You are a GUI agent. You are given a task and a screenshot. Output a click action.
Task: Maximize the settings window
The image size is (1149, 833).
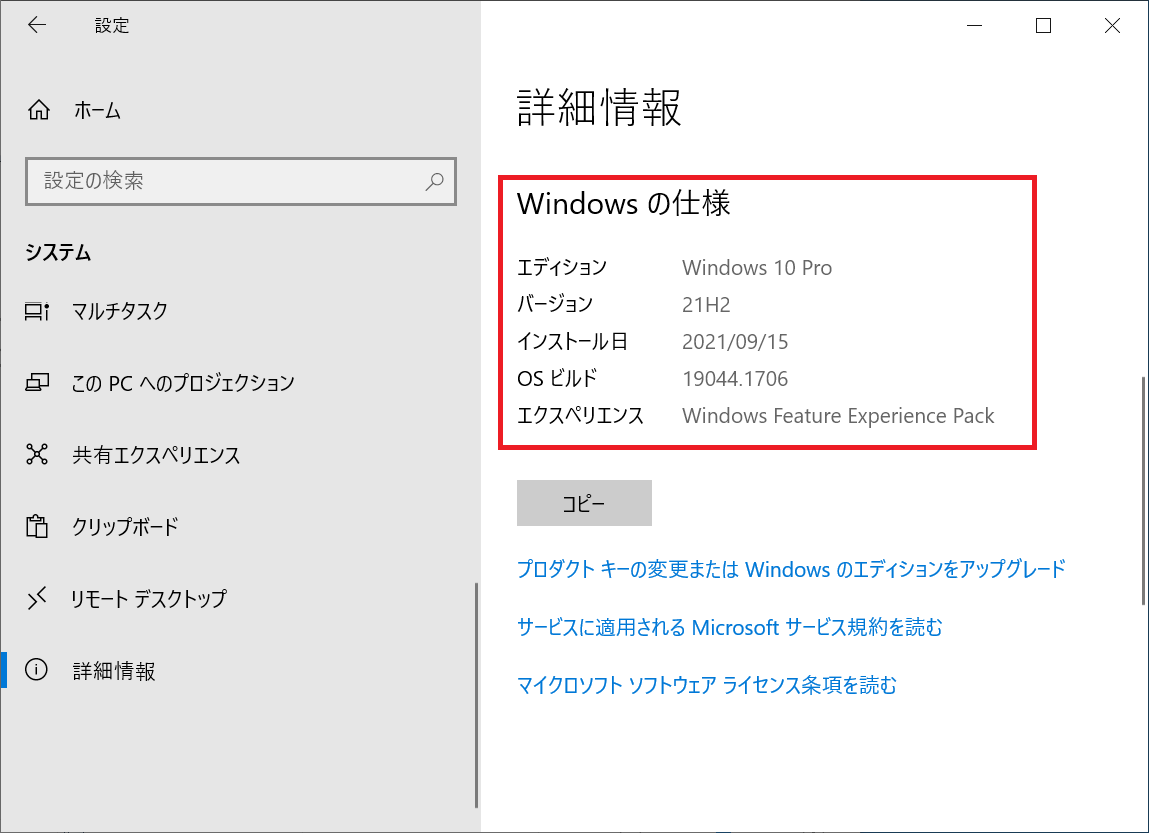1043,26
